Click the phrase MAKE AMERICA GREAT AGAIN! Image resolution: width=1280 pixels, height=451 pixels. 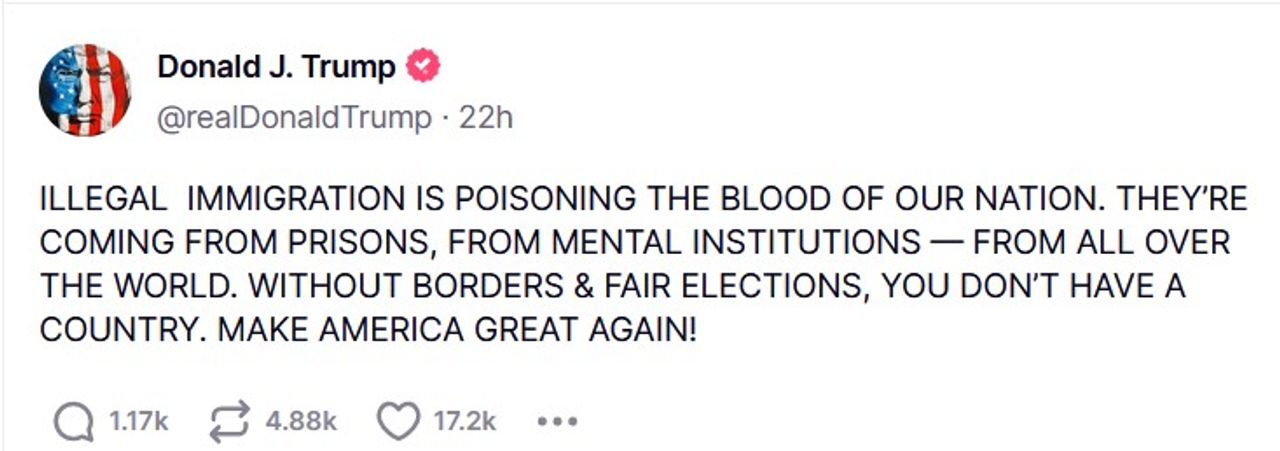(457, 330)
